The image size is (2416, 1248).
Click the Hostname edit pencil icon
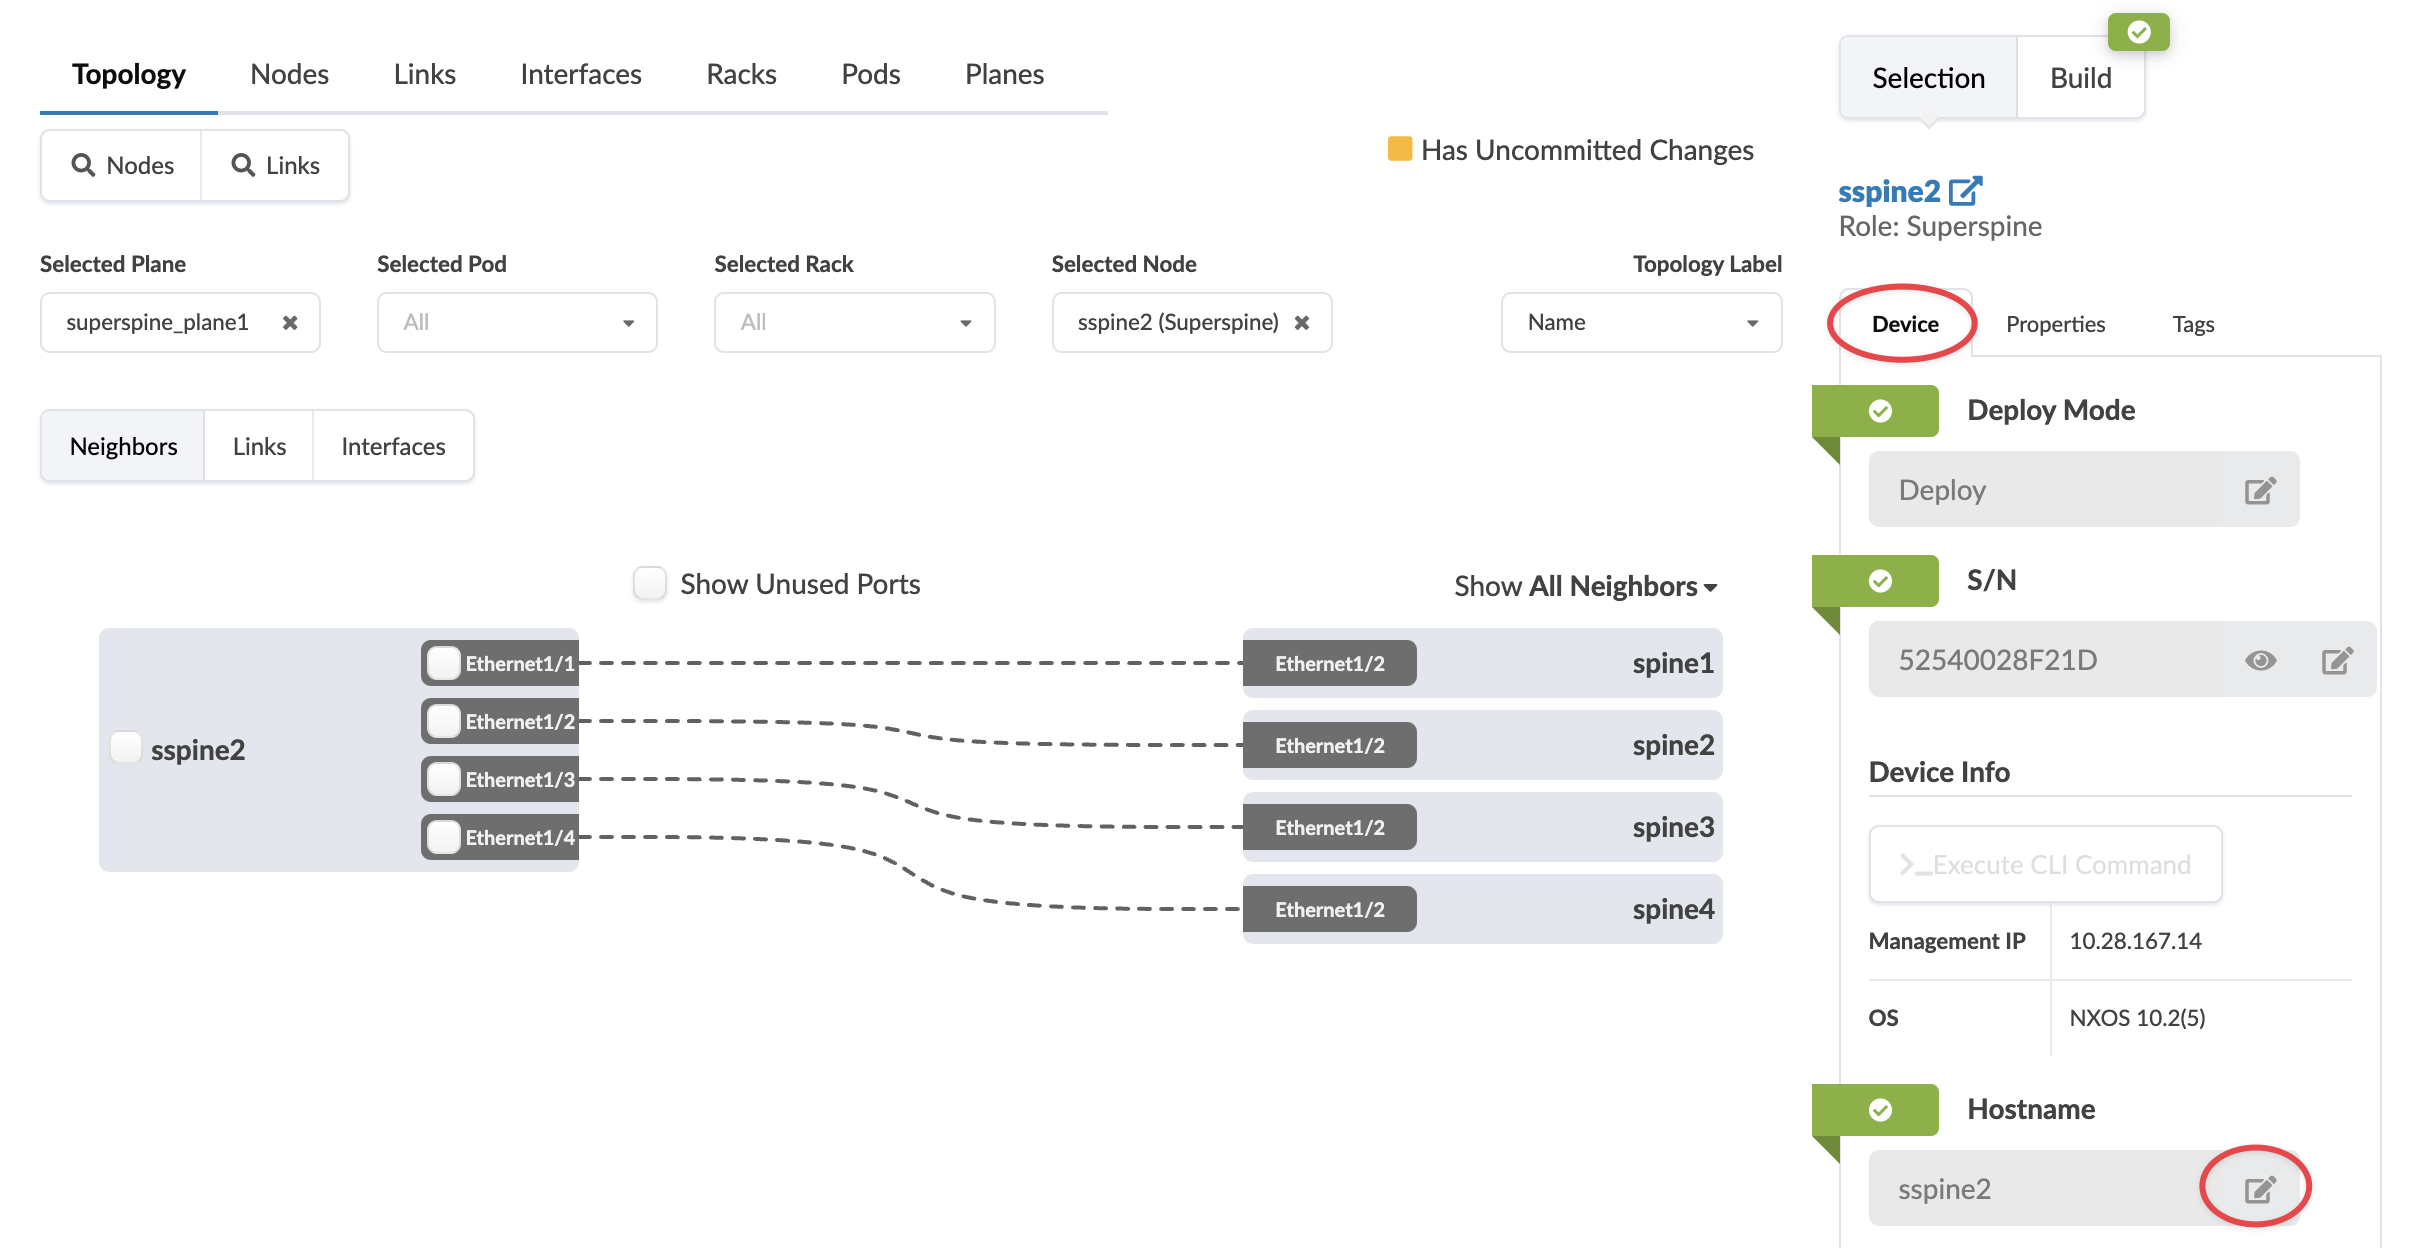pyautogui.click(x=2258, y=1188)
